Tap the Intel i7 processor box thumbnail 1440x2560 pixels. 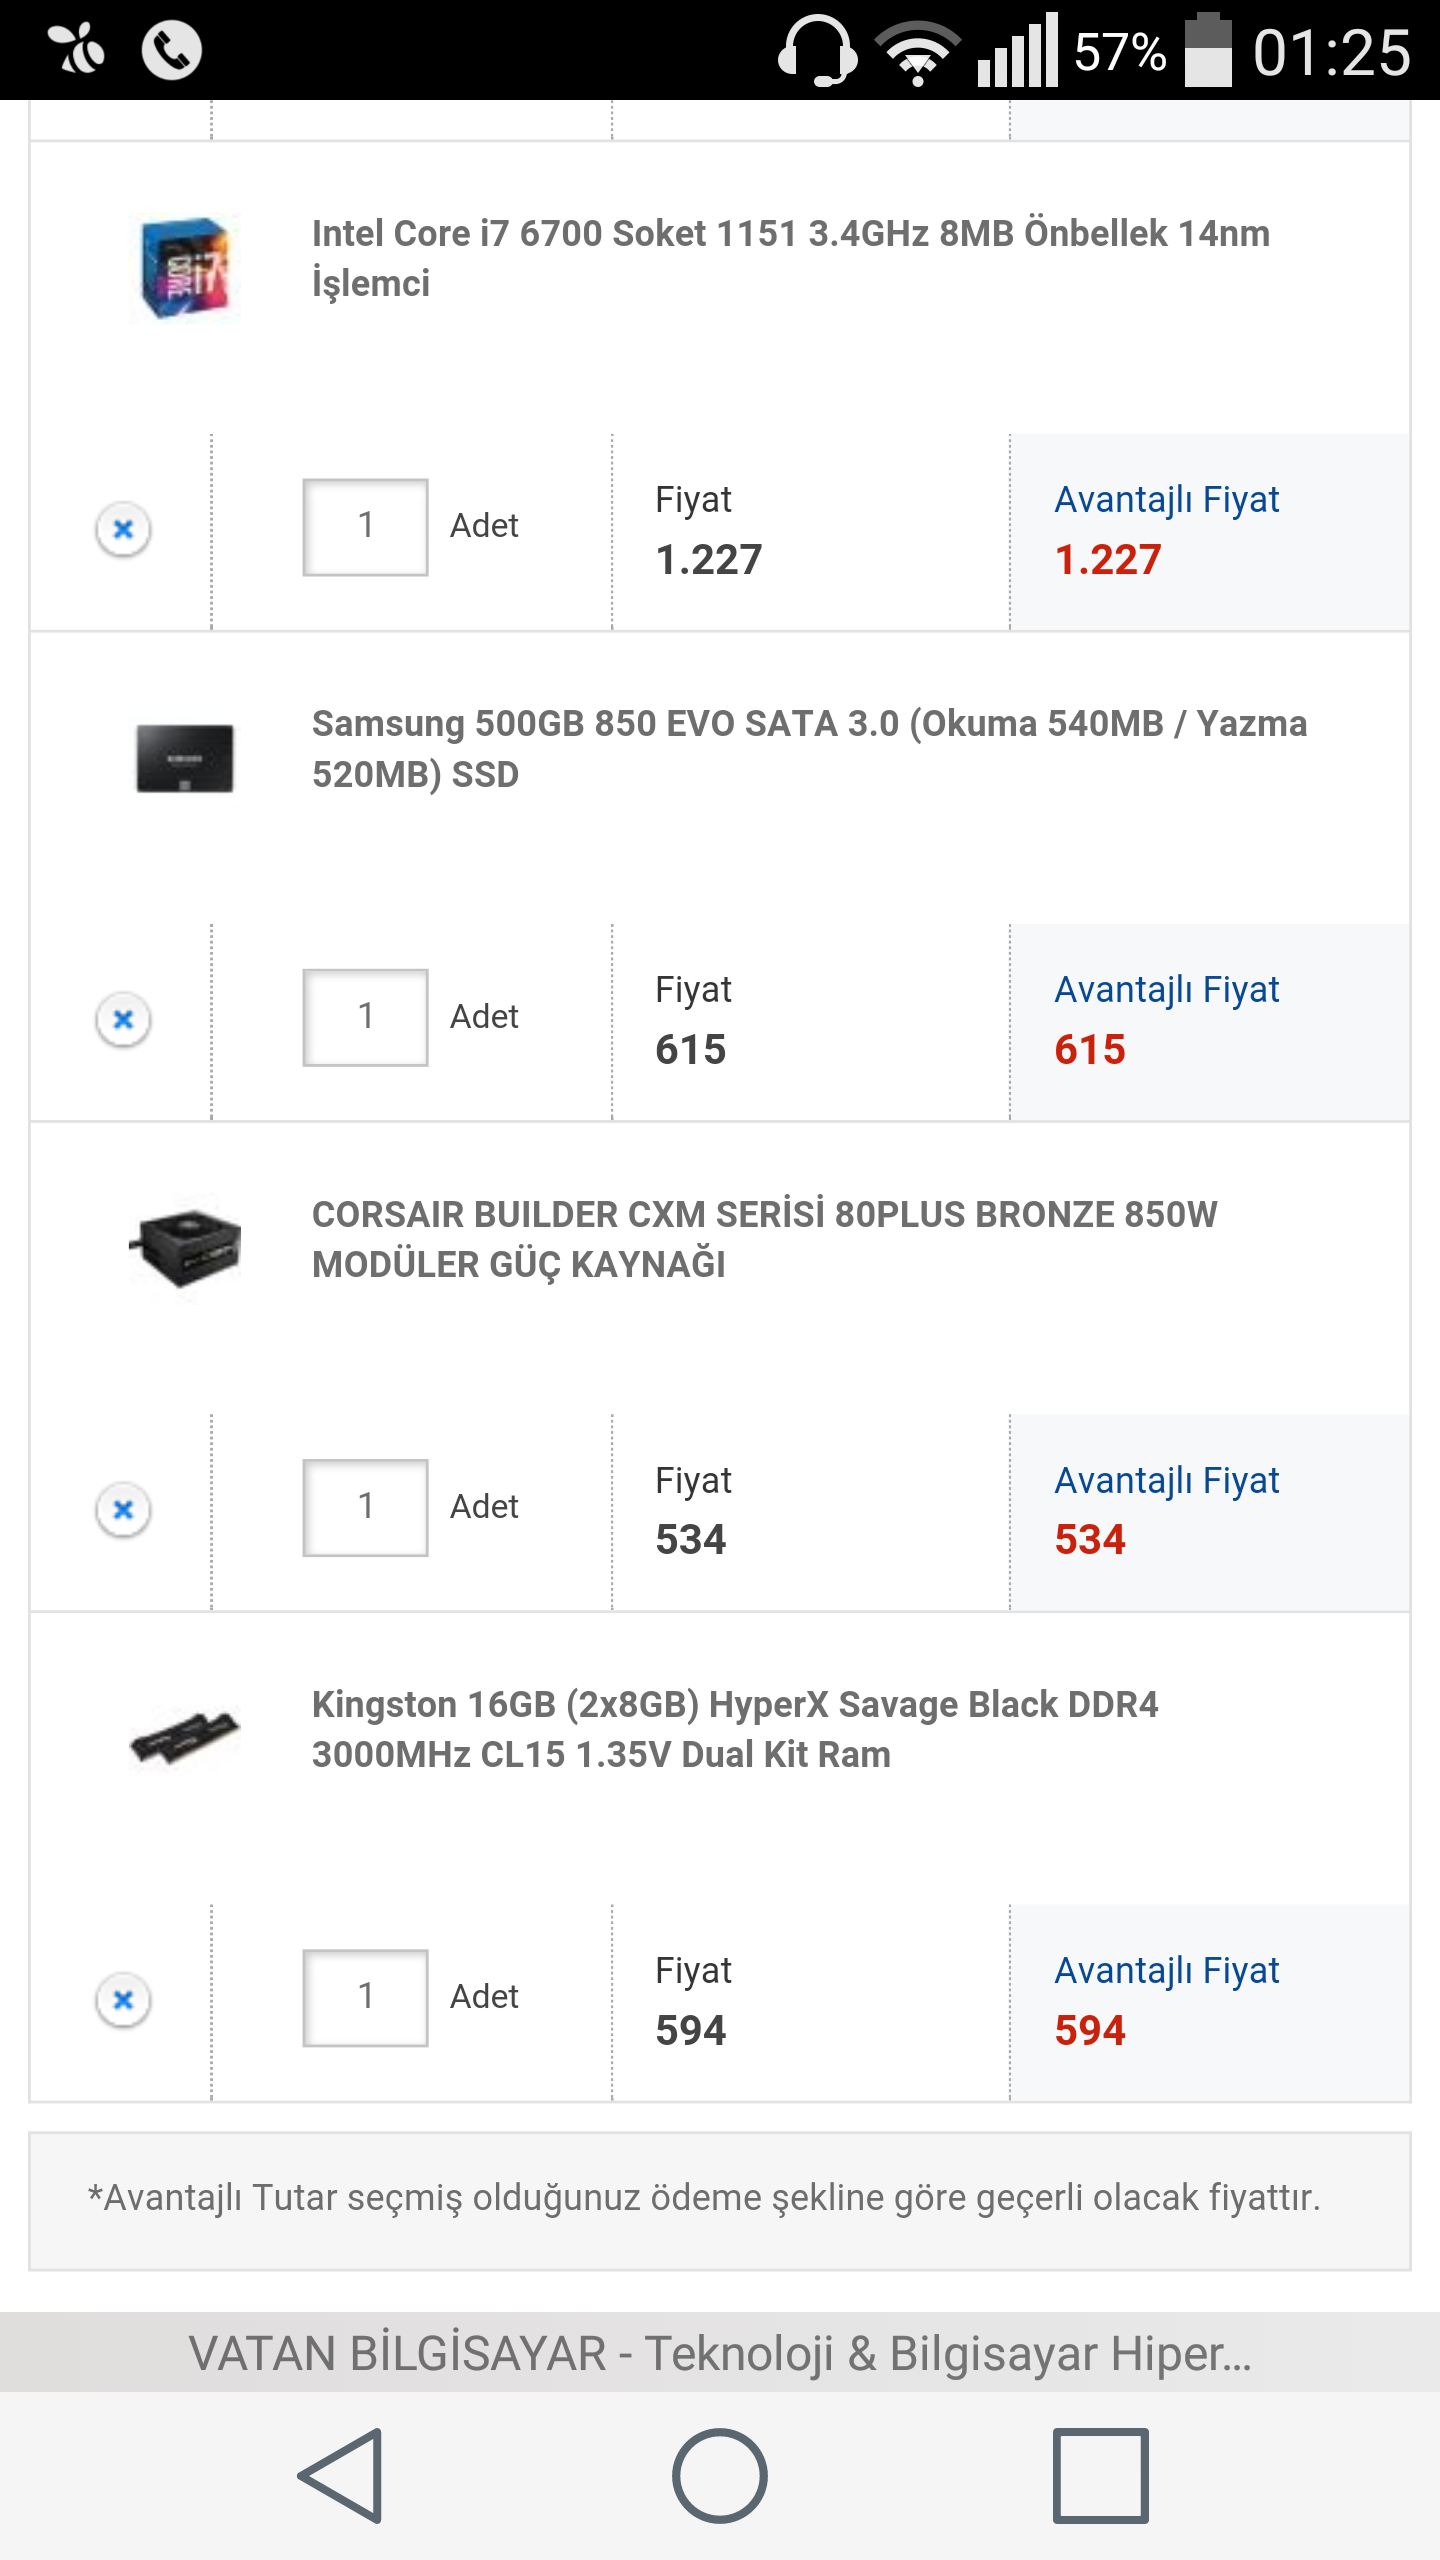point(185,268)
